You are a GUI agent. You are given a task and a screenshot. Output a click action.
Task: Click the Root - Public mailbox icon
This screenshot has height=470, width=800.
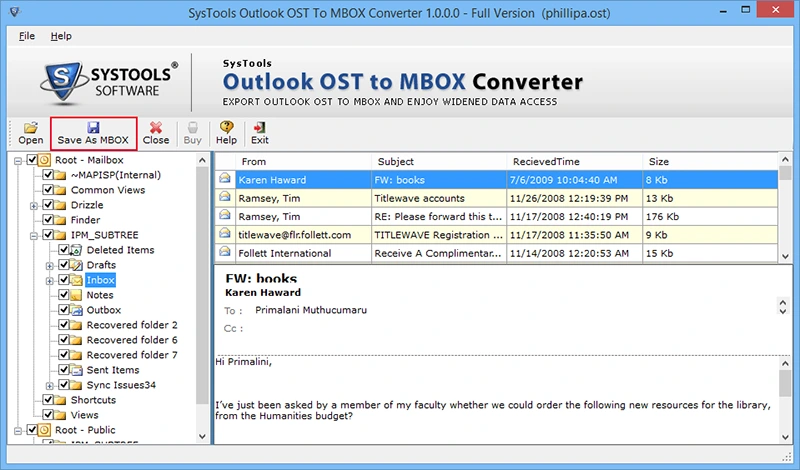tap(44, 430)
